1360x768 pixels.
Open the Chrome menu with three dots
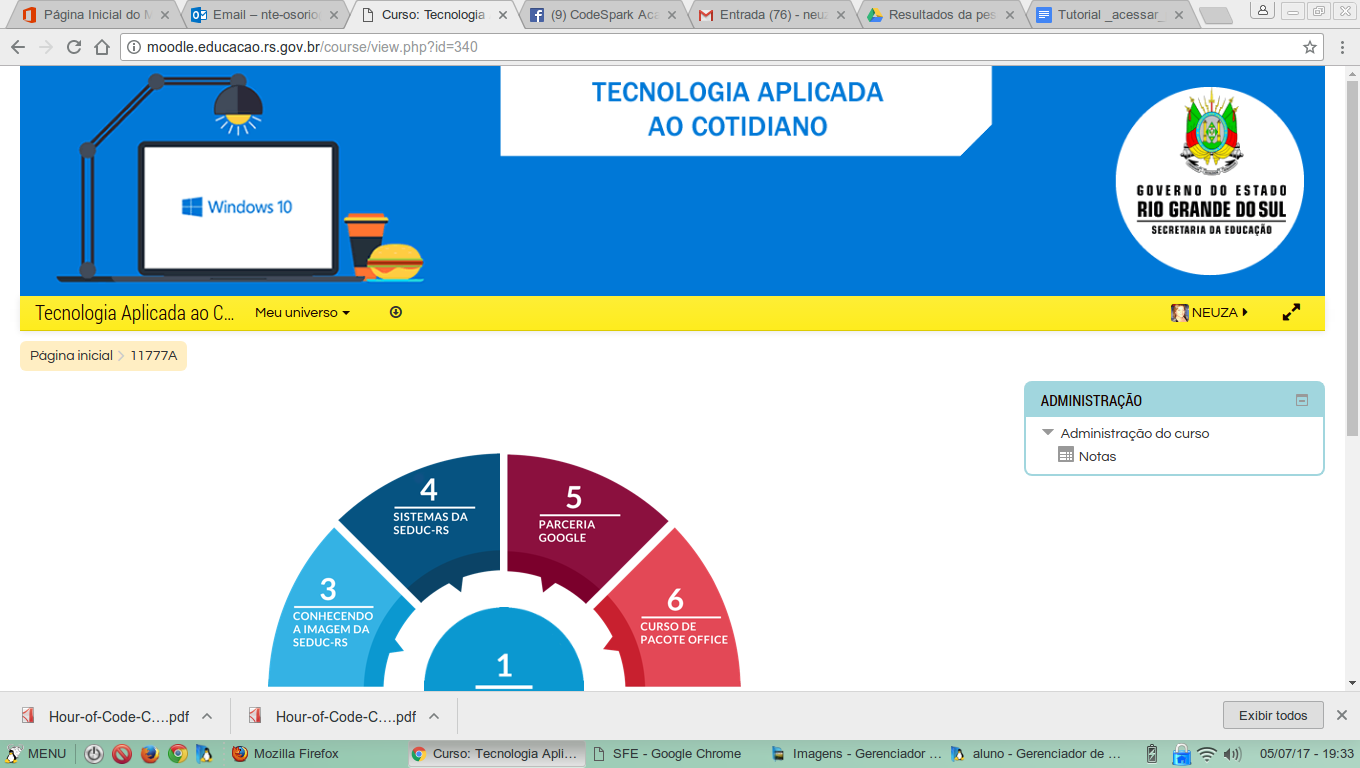(1343, 47)
